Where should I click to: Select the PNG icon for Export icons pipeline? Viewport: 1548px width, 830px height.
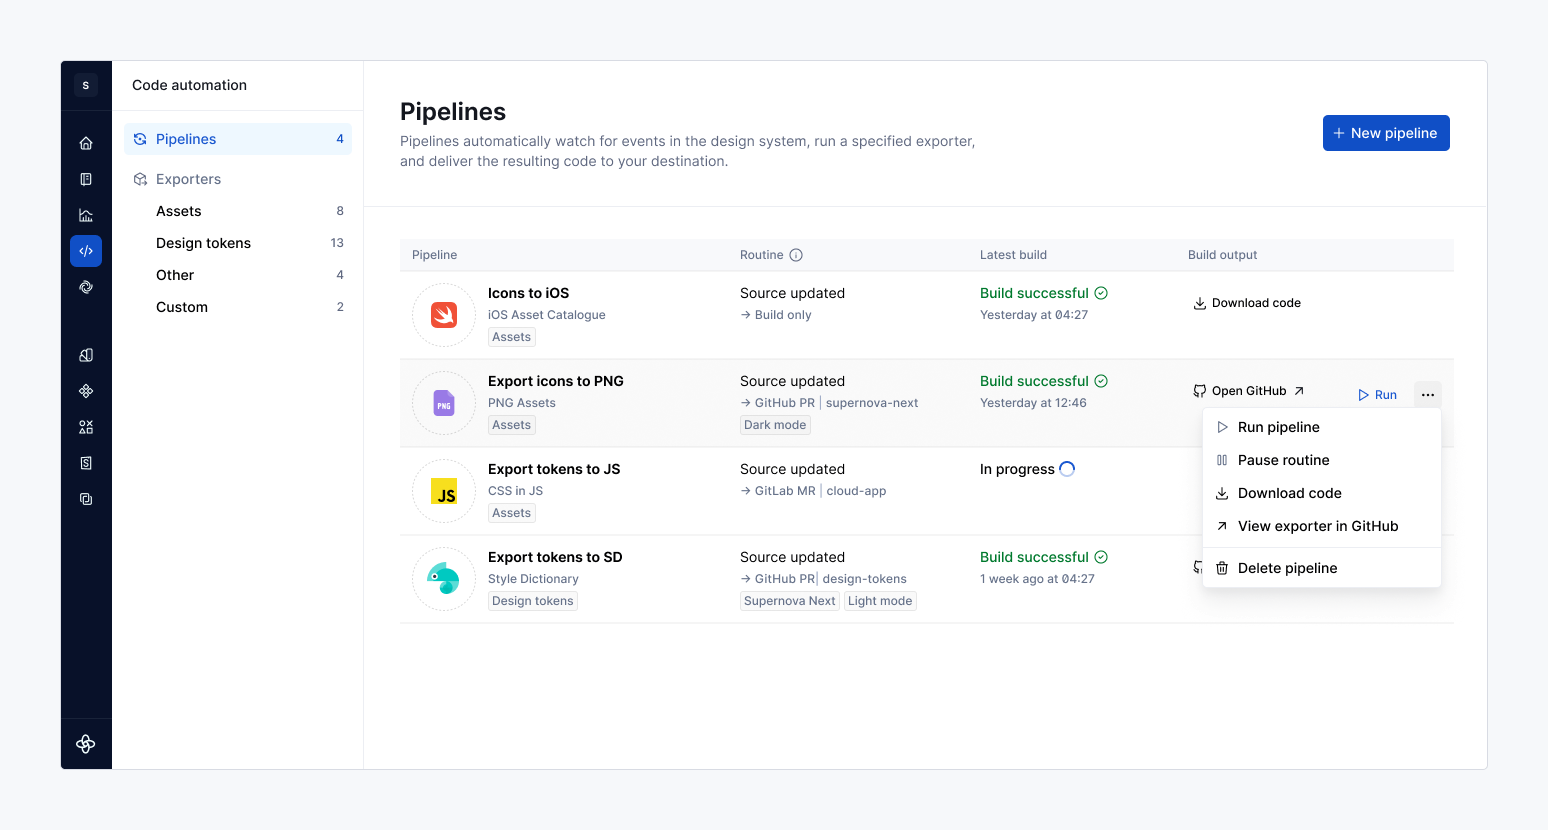[443, 403]
